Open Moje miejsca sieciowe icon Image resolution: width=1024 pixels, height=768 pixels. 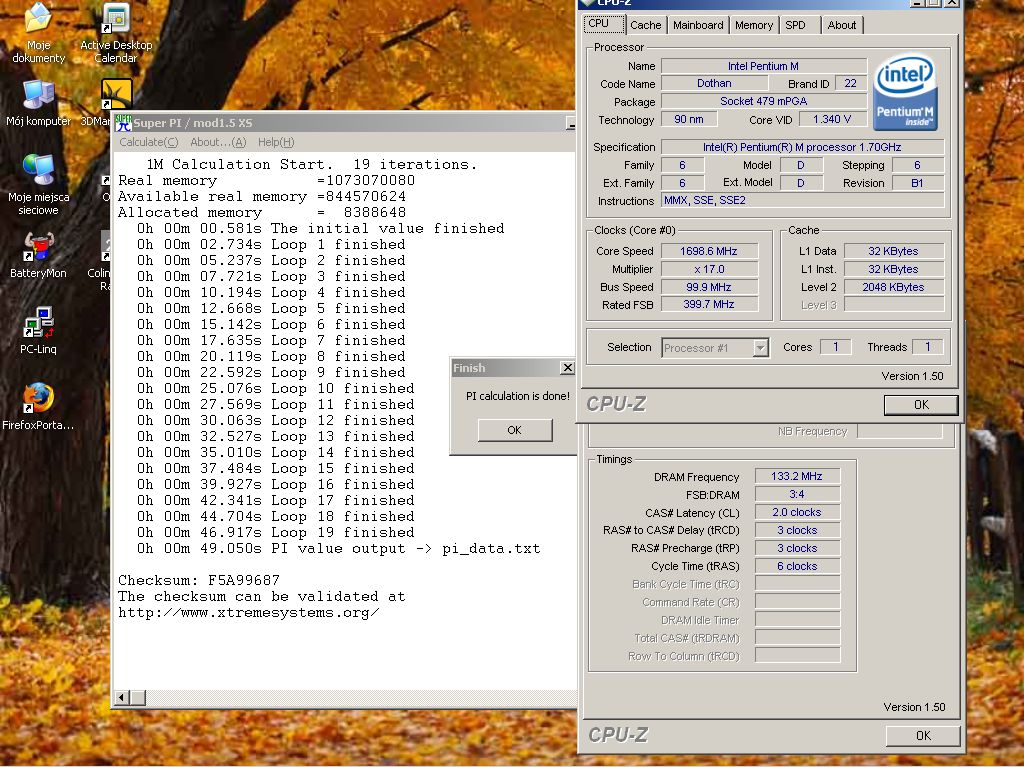pyautogui.click(x=38, y=171)
